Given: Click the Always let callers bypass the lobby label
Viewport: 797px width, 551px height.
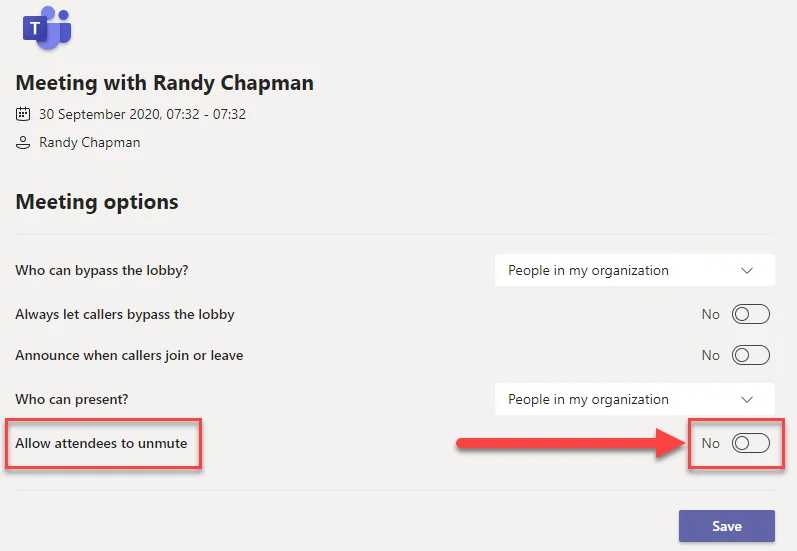Looking at the screenshot, I should [x=125, y=314].
